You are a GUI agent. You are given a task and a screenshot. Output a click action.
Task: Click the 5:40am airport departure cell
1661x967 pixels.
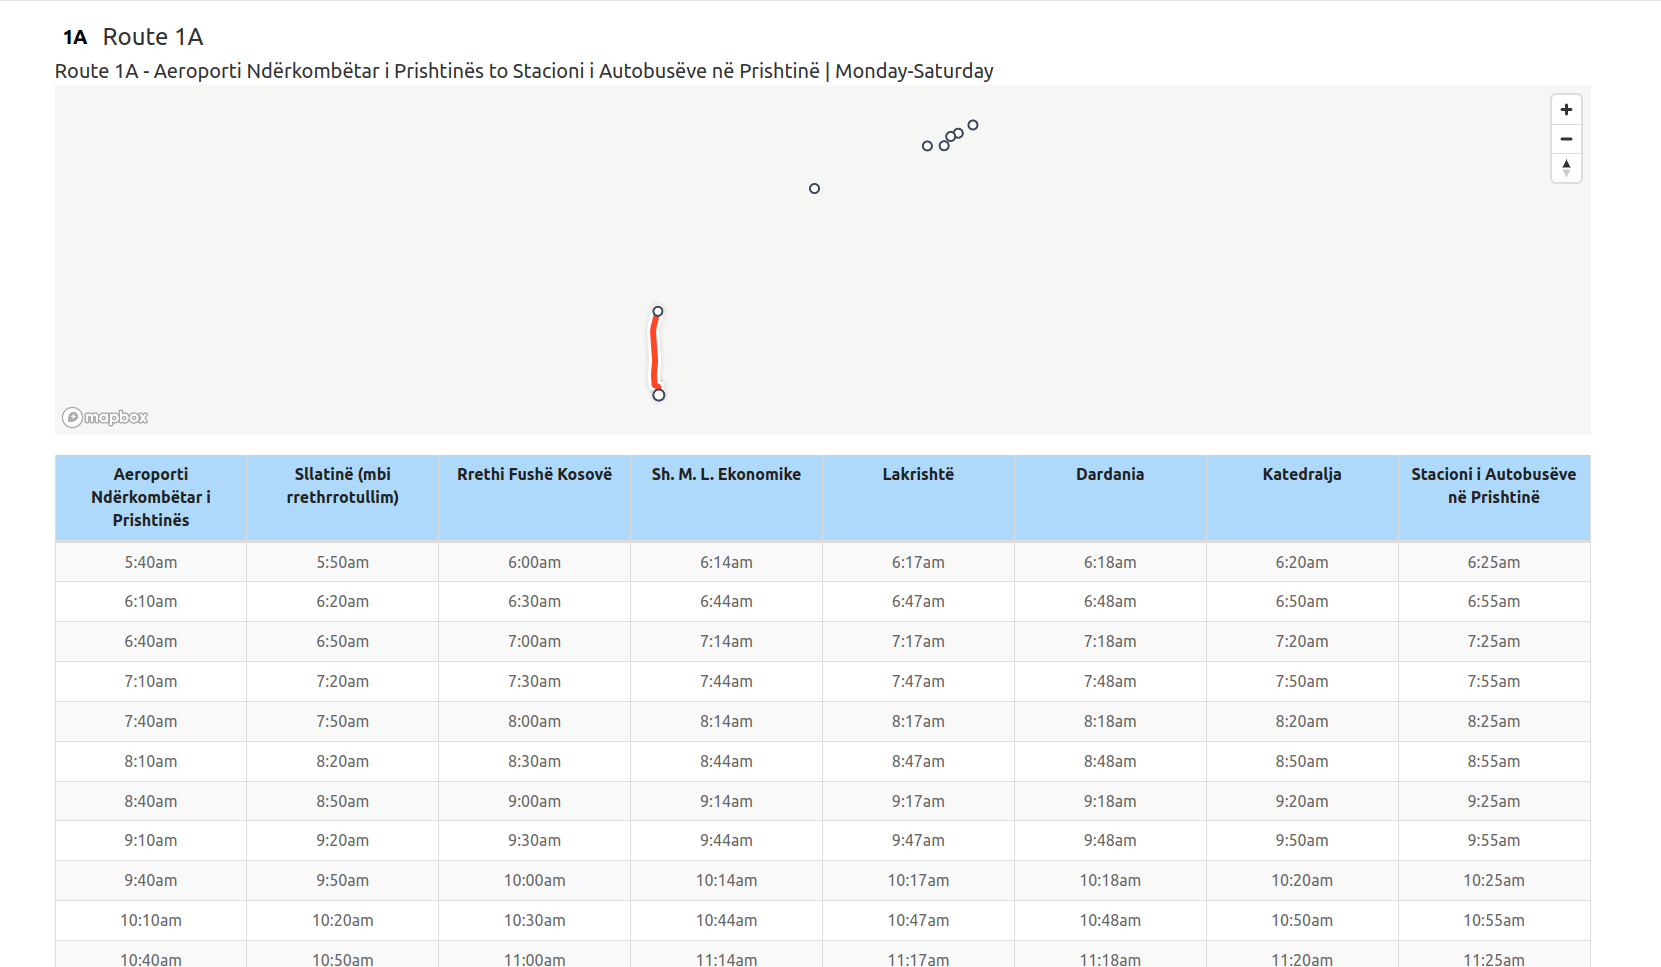pyautogui.click(x=151, y=562)
